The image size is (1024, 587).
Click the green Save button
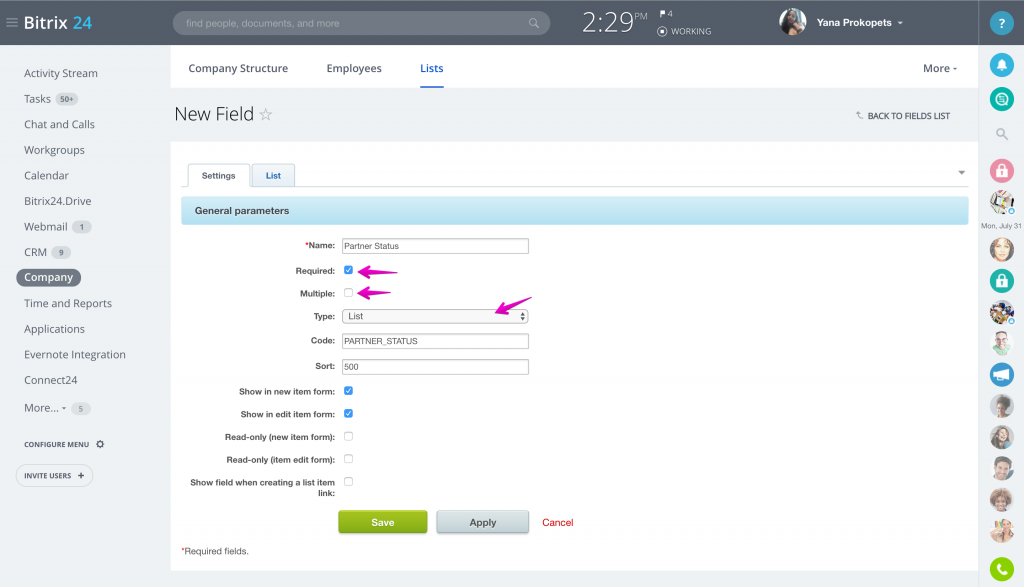tap(383, 522)
